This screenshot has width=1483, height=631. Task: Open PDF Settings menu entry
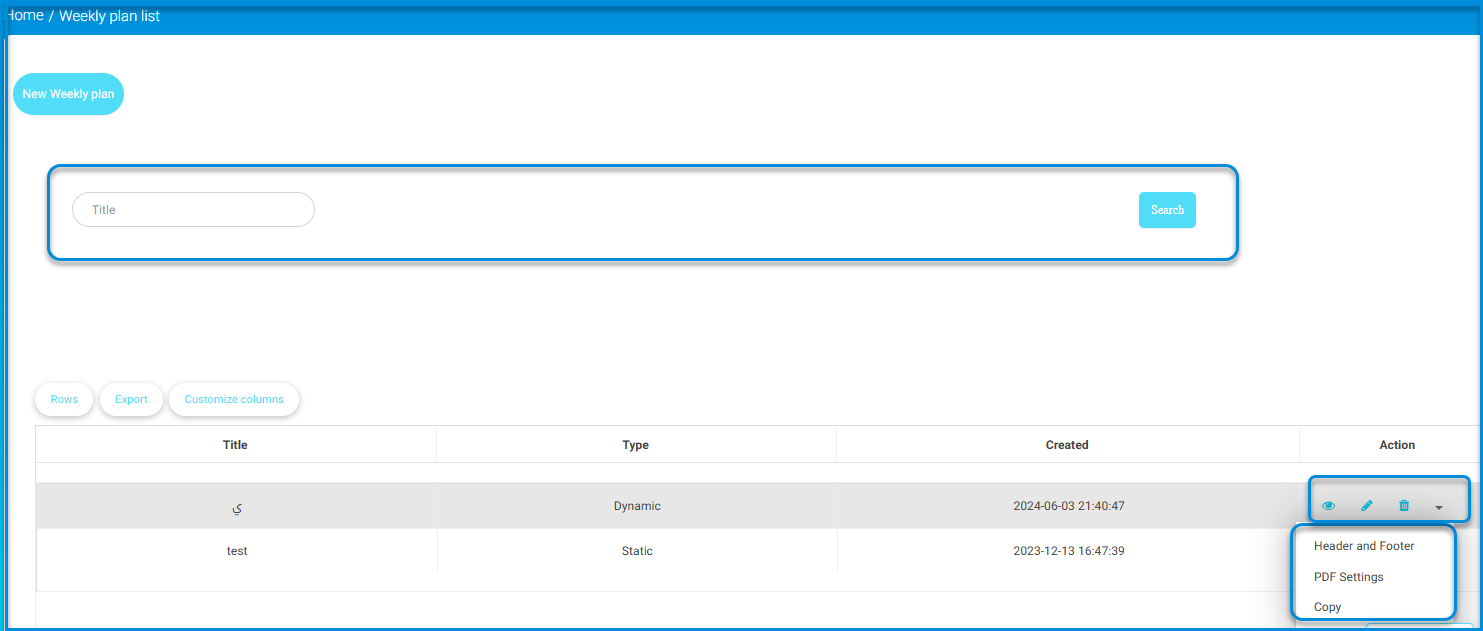tap(1349, 577)
